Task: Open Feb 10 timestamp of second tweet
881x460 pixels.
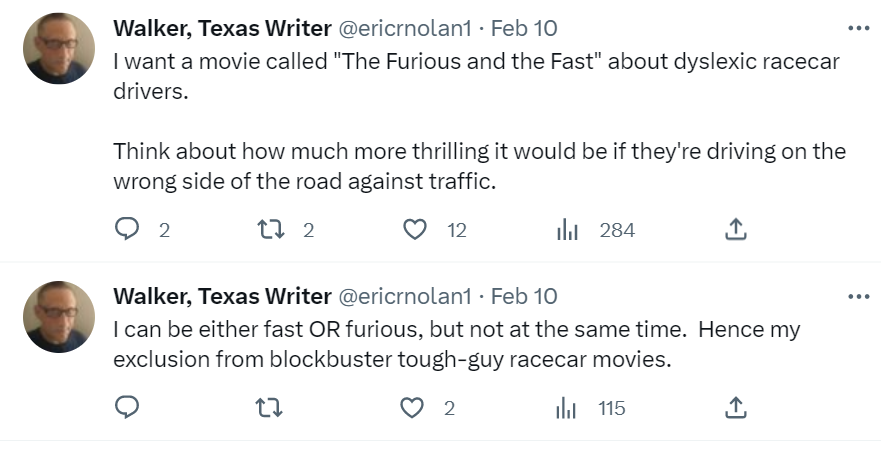Action: click(x=524, y=296)
